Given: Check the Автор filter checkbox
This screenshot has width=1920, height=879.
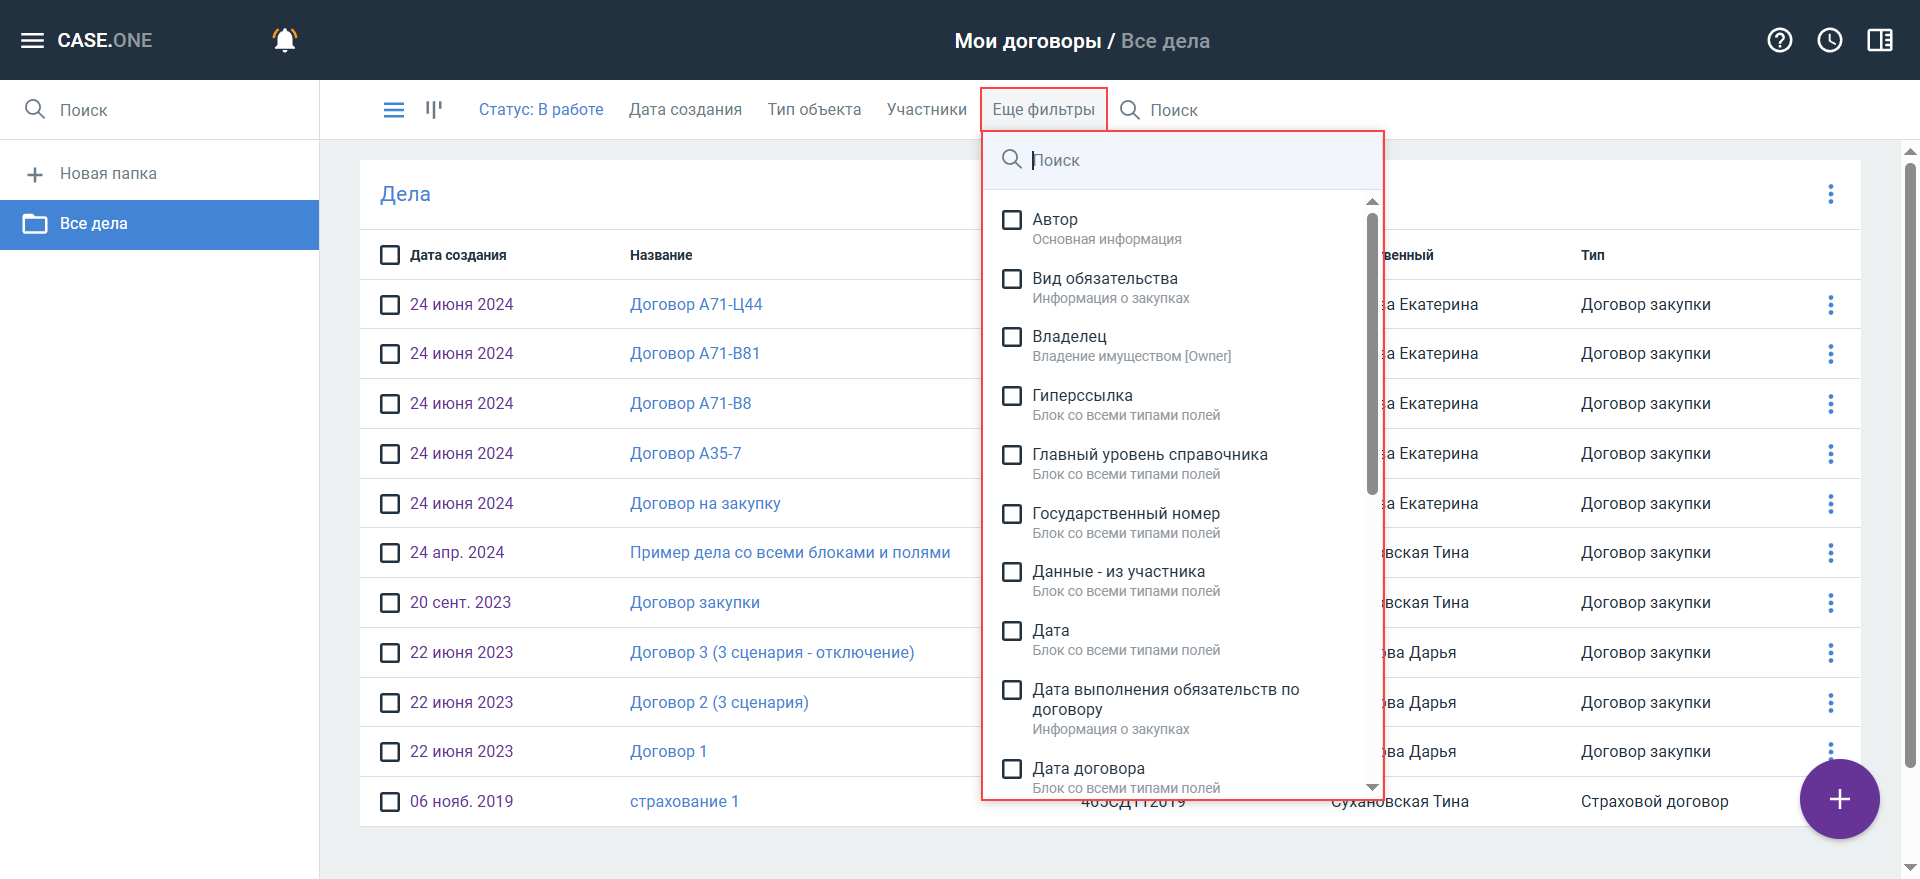Looking at the screenshot, I should (x=1012, y=220).
